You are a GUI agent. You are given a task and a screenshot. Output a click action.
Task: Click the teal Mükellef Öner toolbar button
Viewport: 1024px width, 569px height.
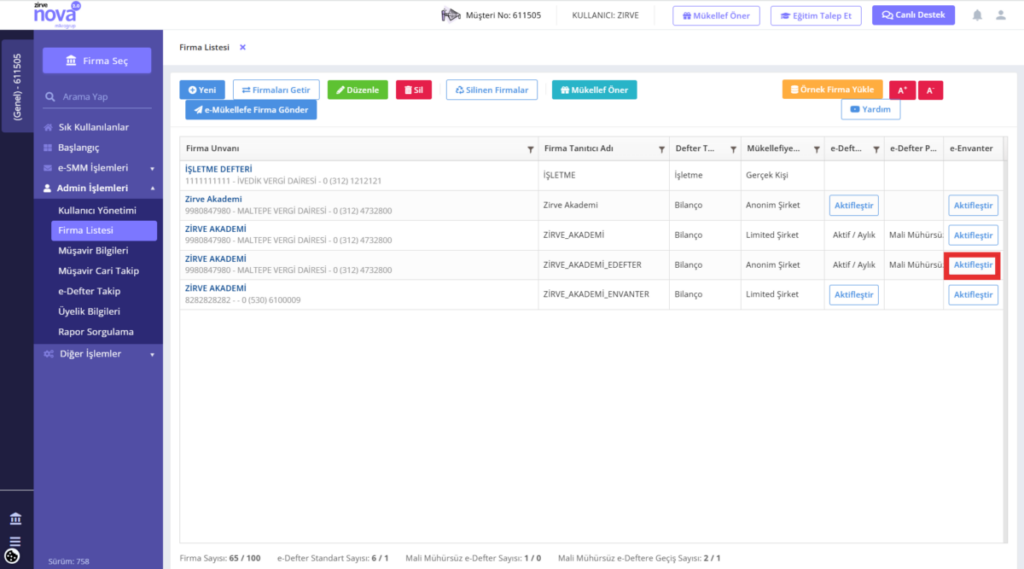pos(594,90)
